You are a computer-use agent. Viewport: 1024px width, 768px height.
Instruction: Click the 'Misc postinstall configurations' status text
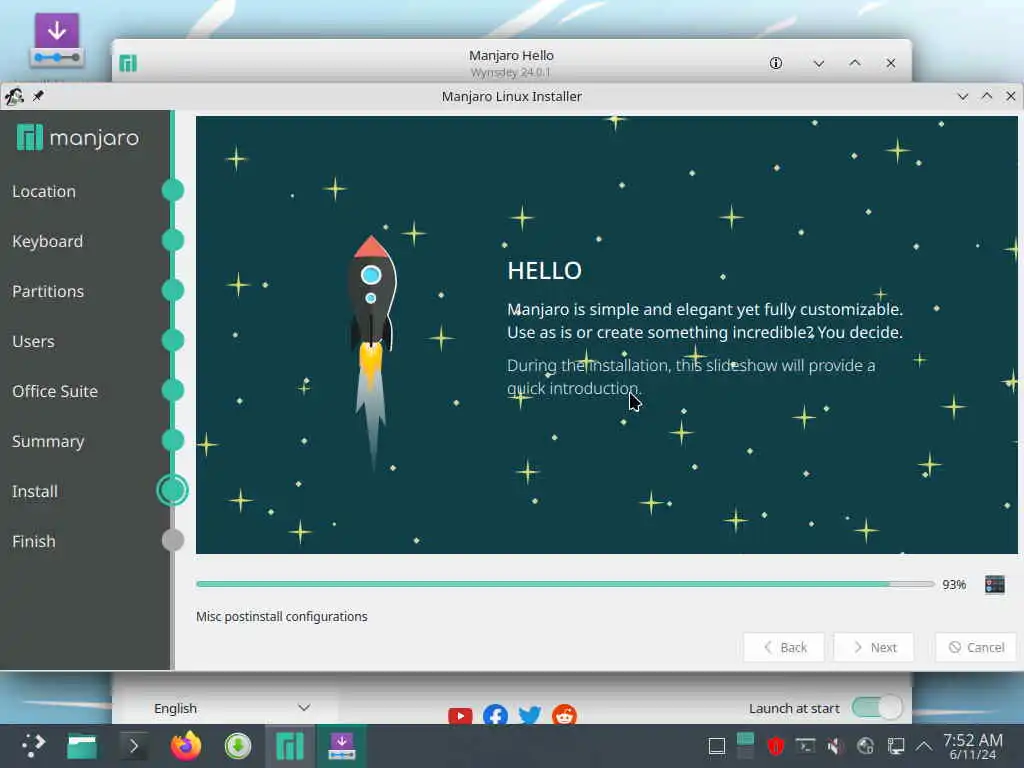pyautogui.click(x=281, y=616)
